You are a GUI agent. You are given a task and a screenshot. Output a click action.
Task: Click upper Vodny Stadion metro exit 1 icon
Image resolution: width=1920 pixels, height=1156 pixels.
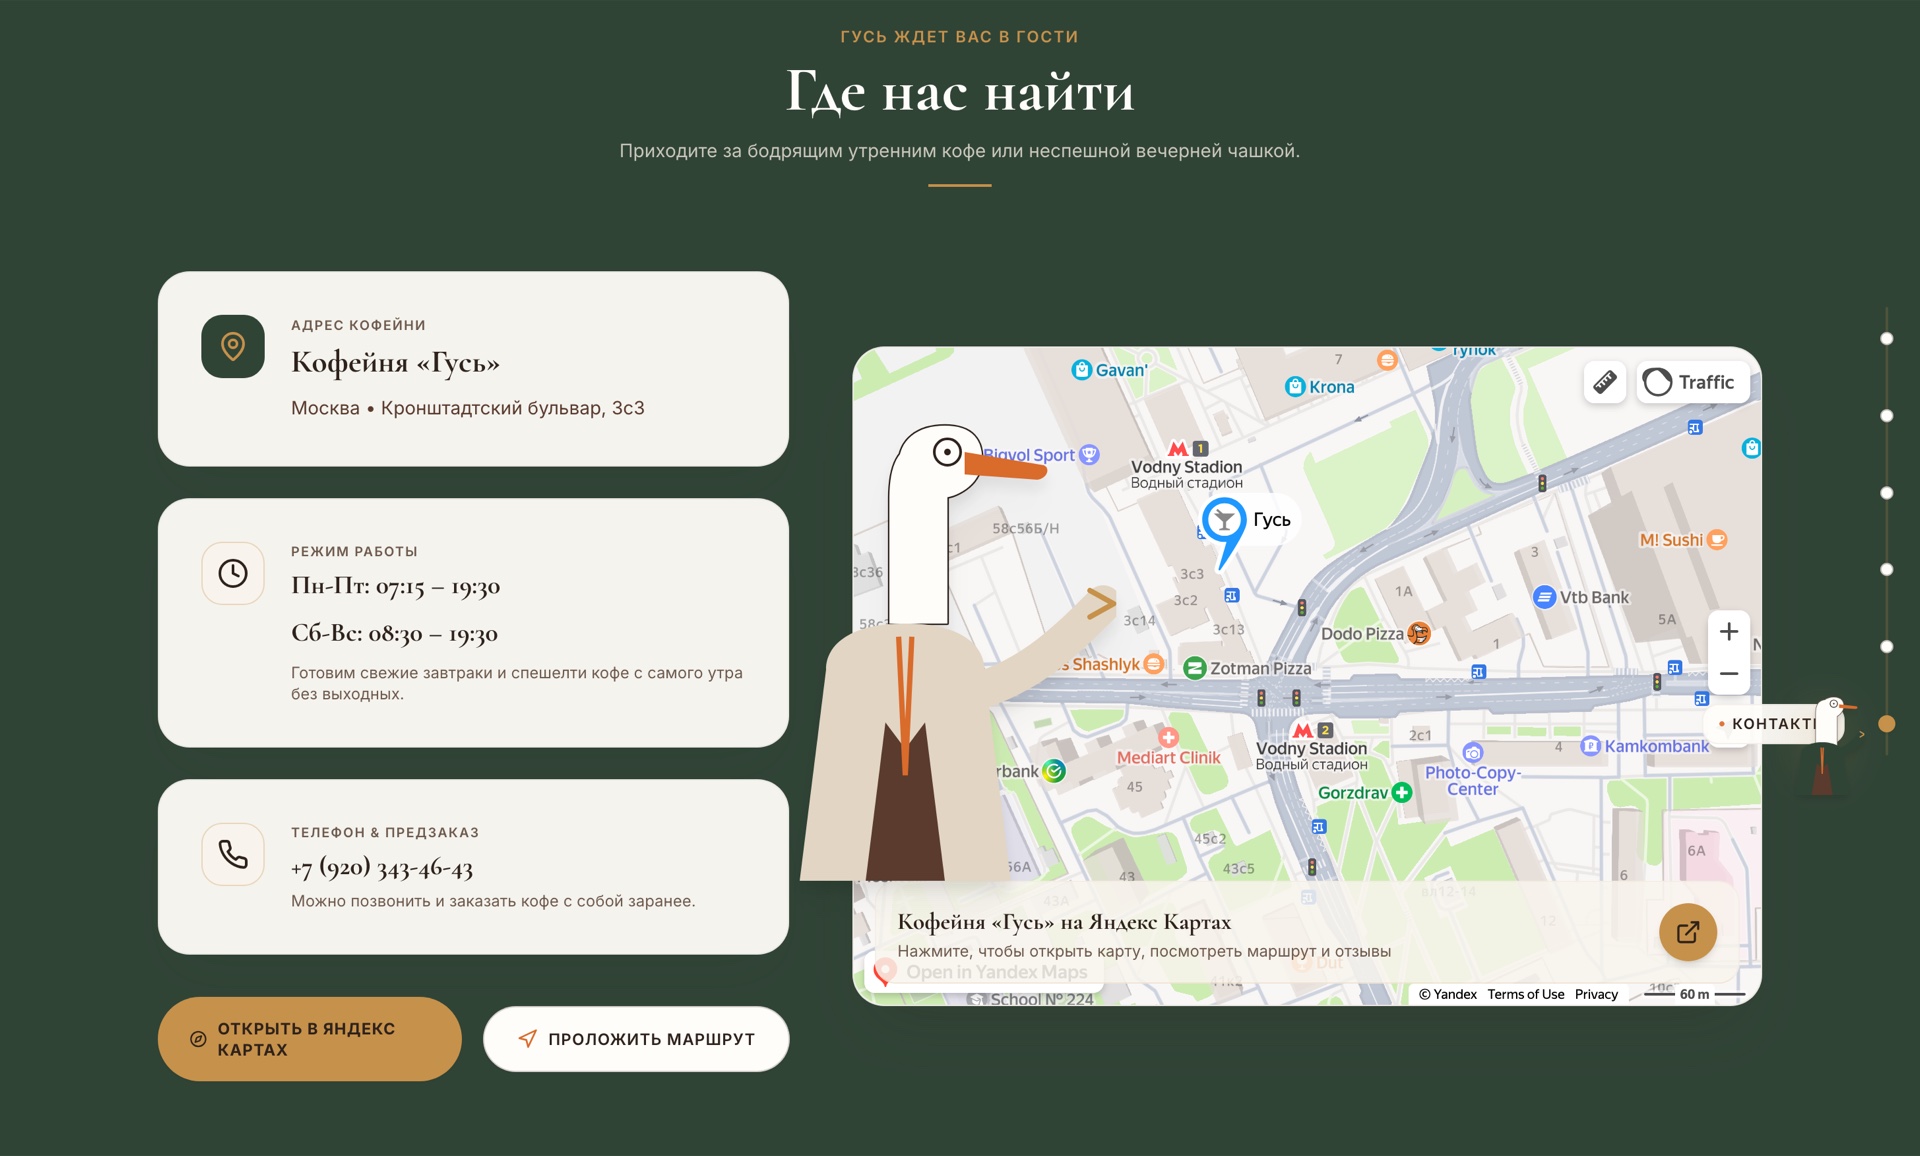click(x=1188, y=449)
